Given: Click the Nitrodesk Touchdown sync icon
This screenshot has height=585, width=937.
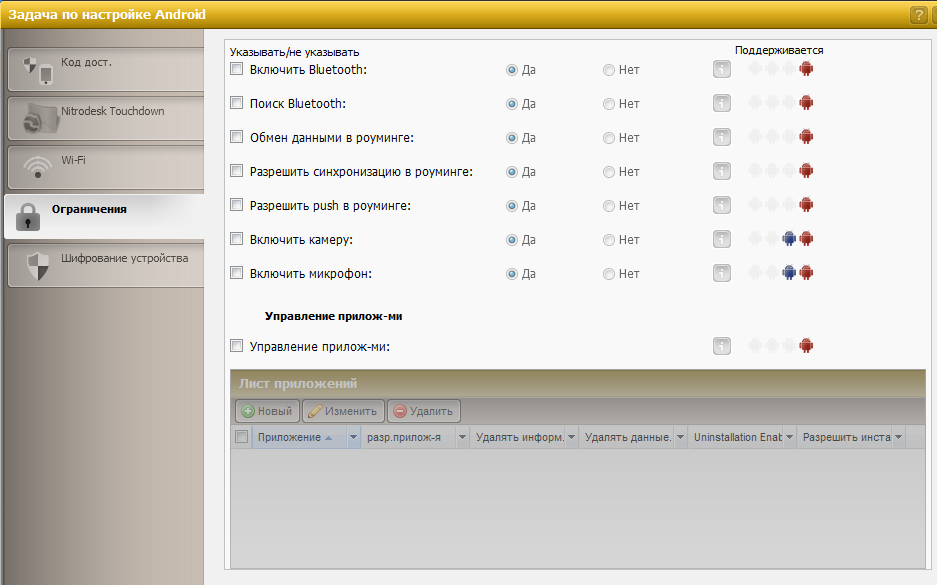Looking at the screenshot, I should (x=41, y=118).
